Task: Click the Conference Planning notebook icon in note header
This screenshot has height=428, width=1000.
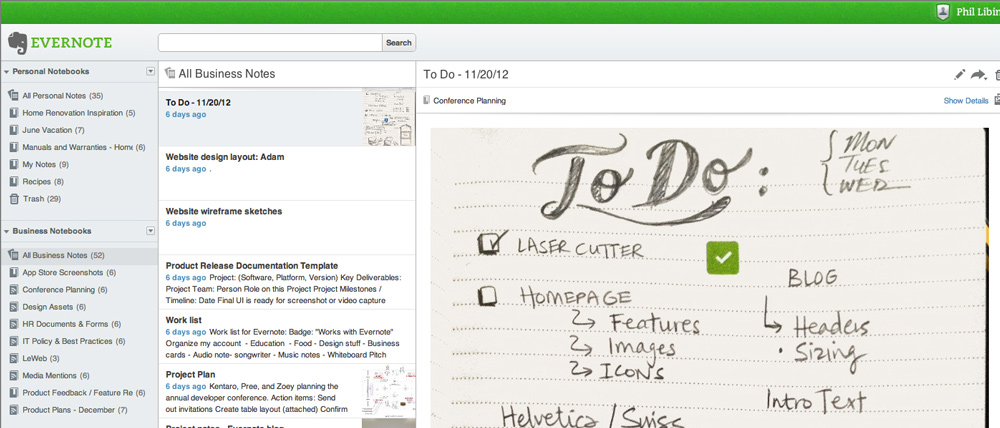Action: (x=427, y=100)
